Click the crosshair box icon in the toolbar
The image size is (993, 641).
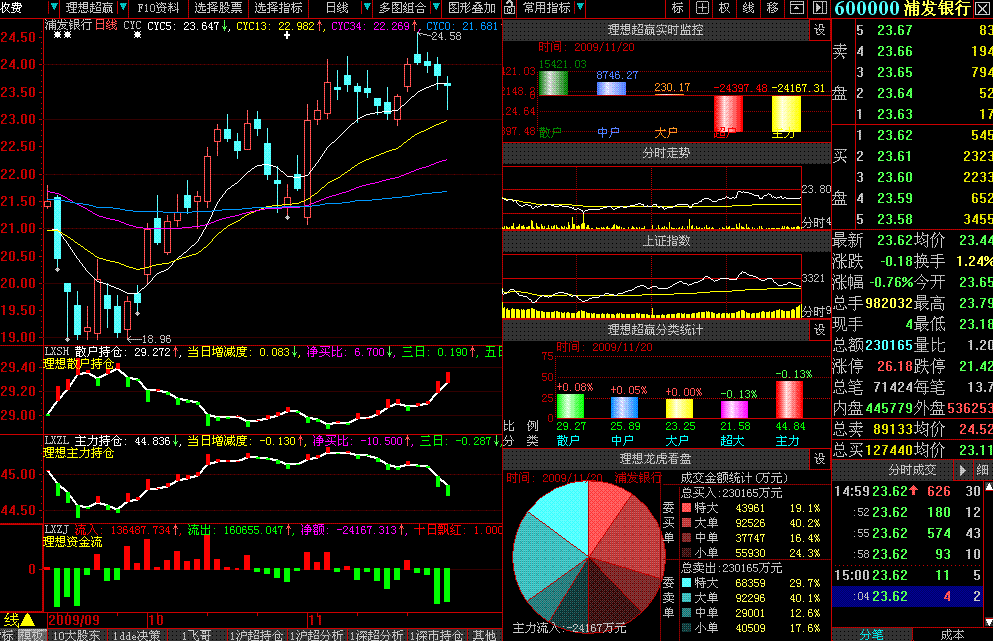(x=702, y=8)
